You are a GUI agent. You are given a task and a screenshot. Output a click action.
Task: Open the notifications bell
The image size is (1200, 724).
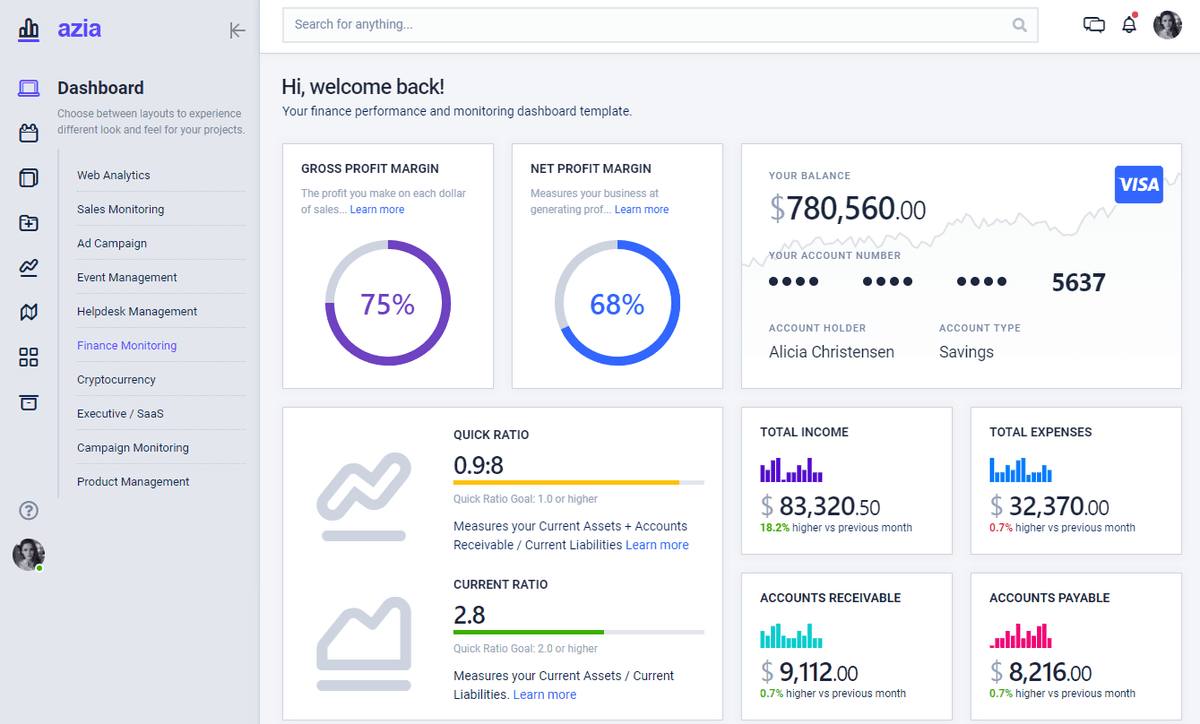1129,25
